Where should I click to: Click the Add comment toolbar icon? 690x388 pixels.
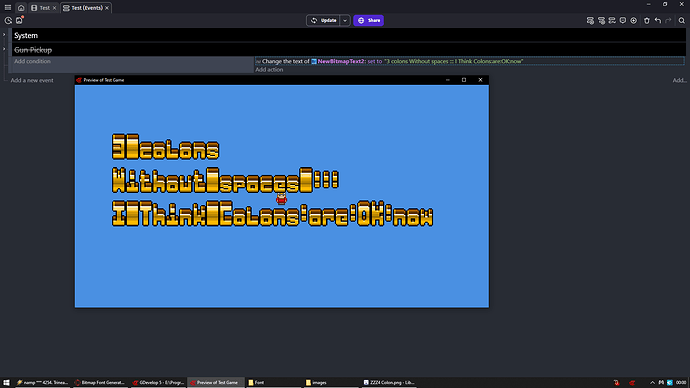tap(623, 21)
